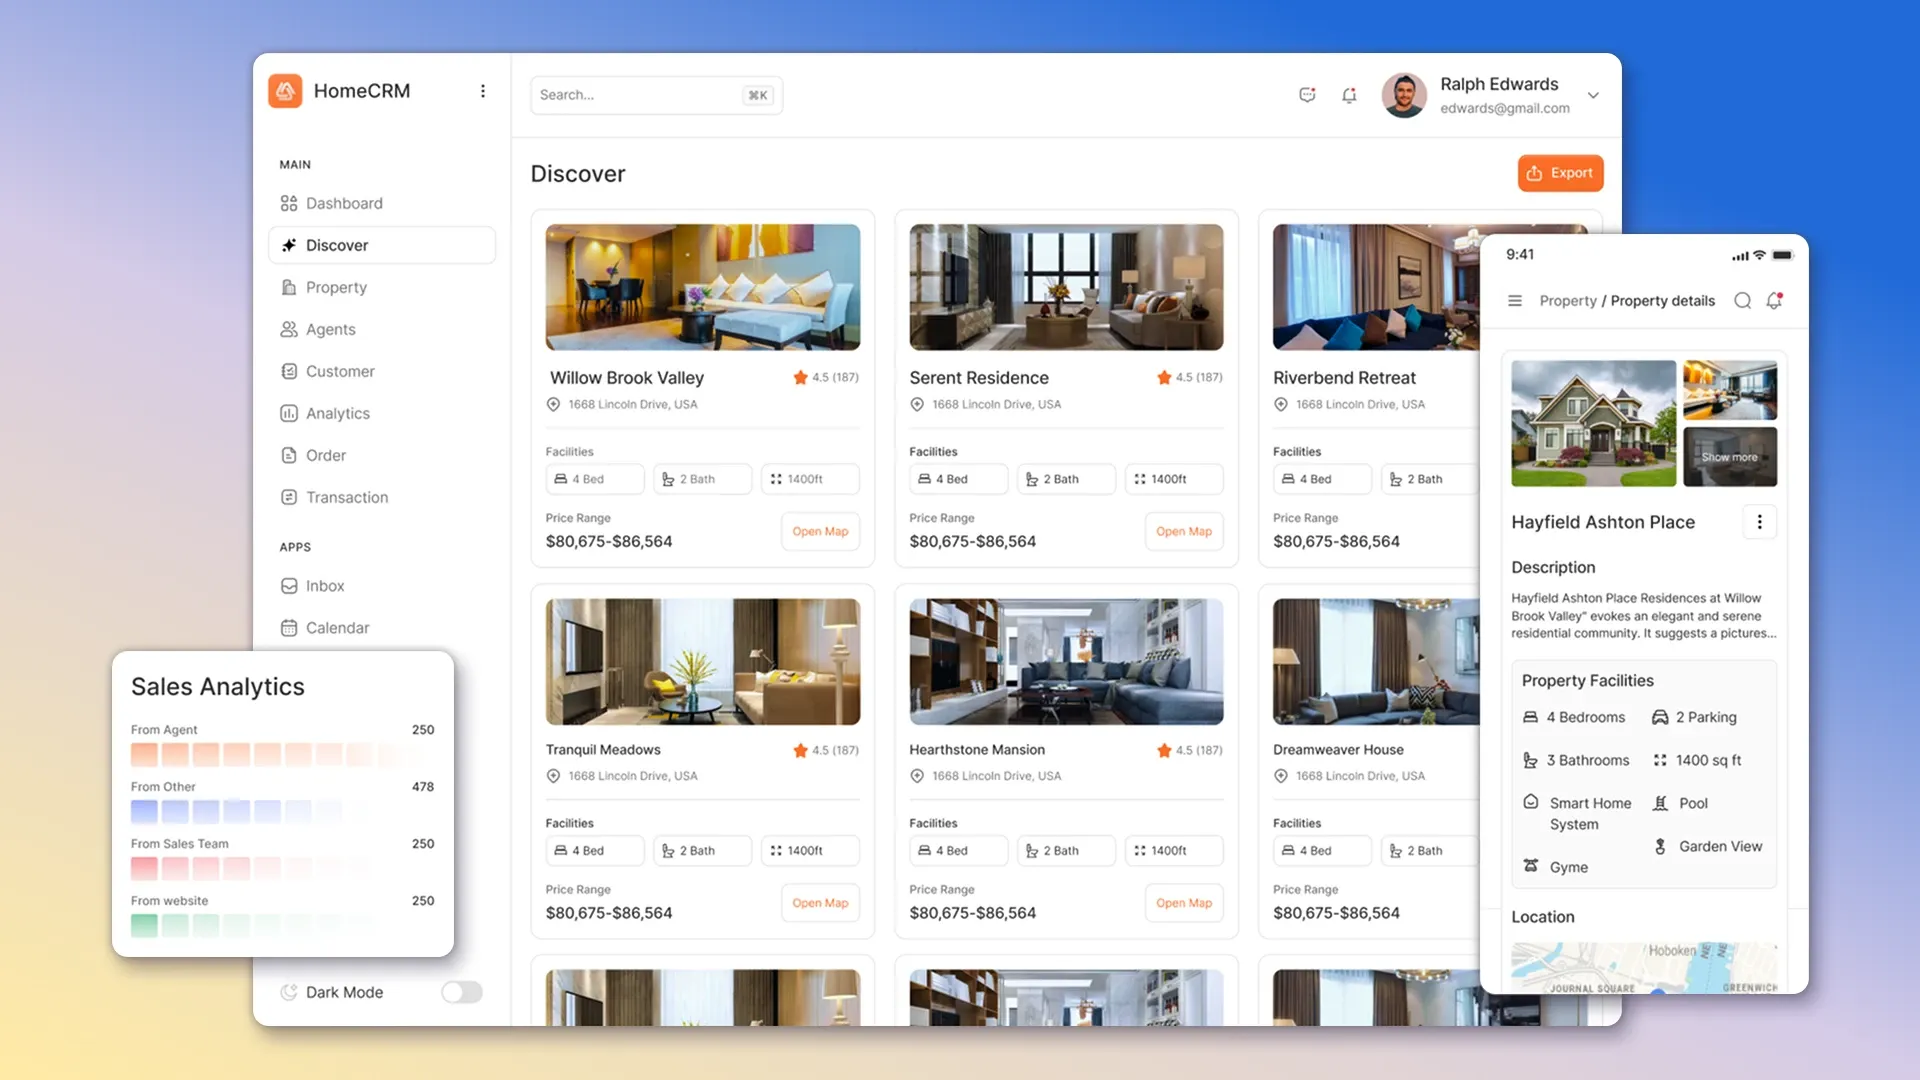Toggle the Dark Mode switch

462,992
